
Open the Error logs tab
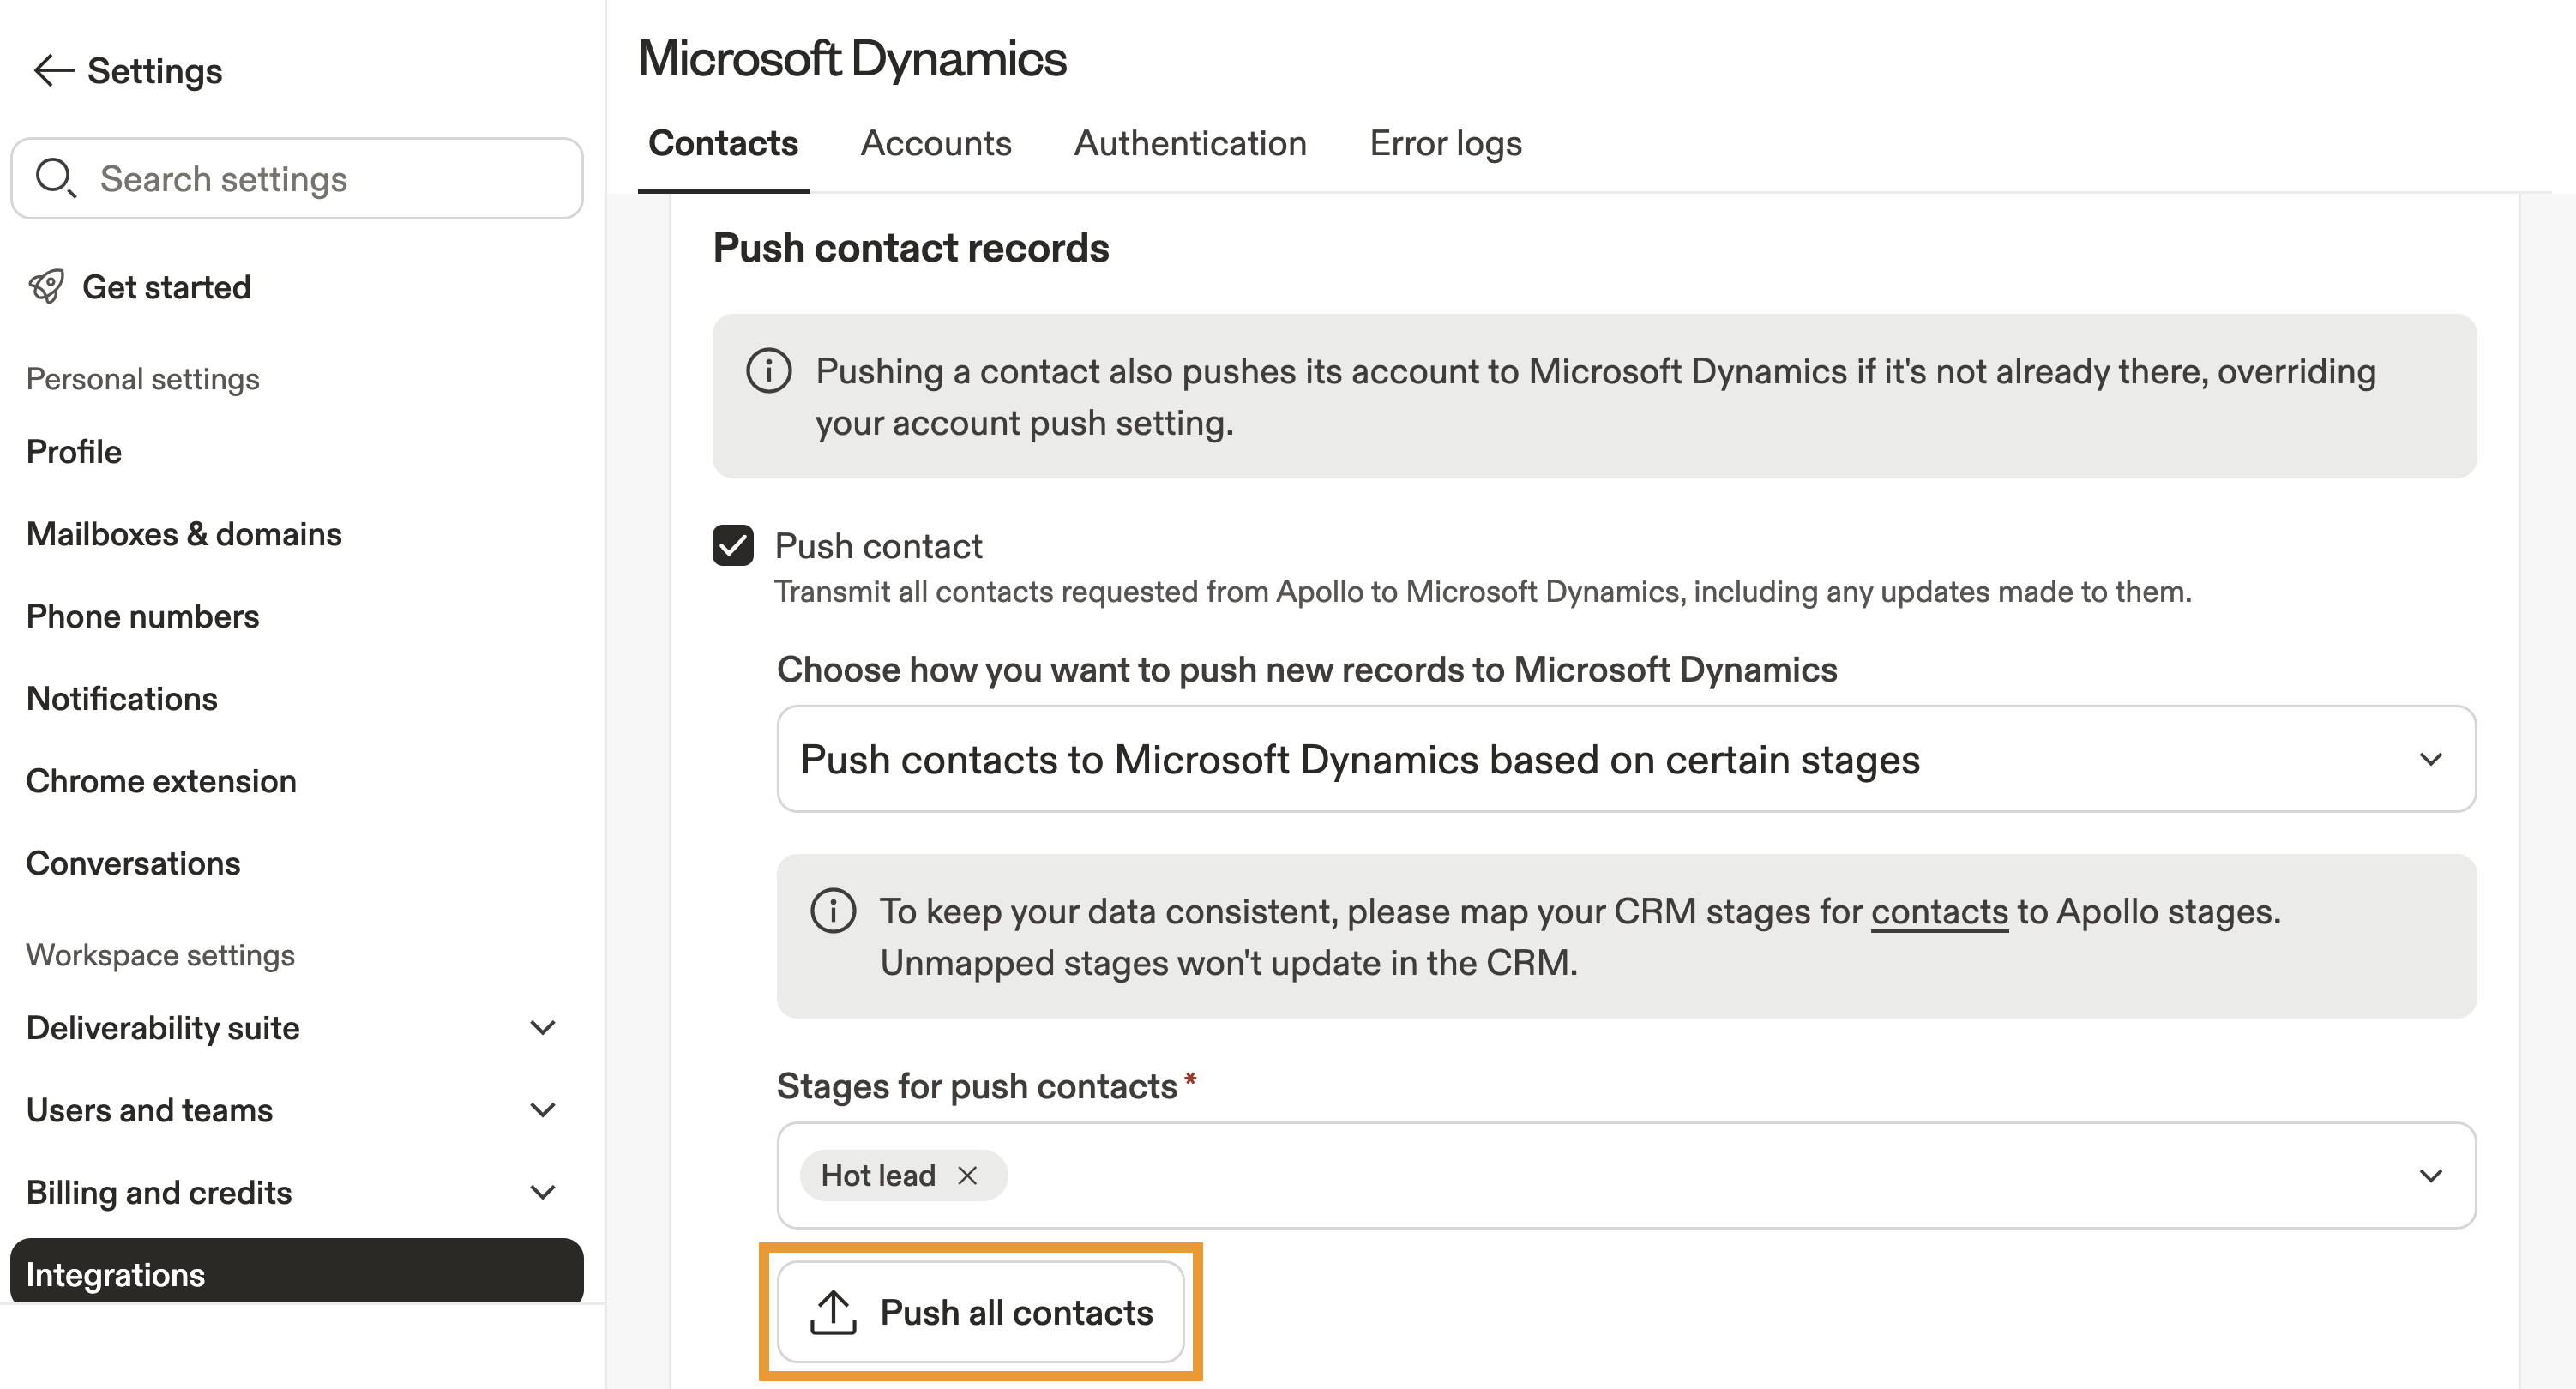(1445, 143)
